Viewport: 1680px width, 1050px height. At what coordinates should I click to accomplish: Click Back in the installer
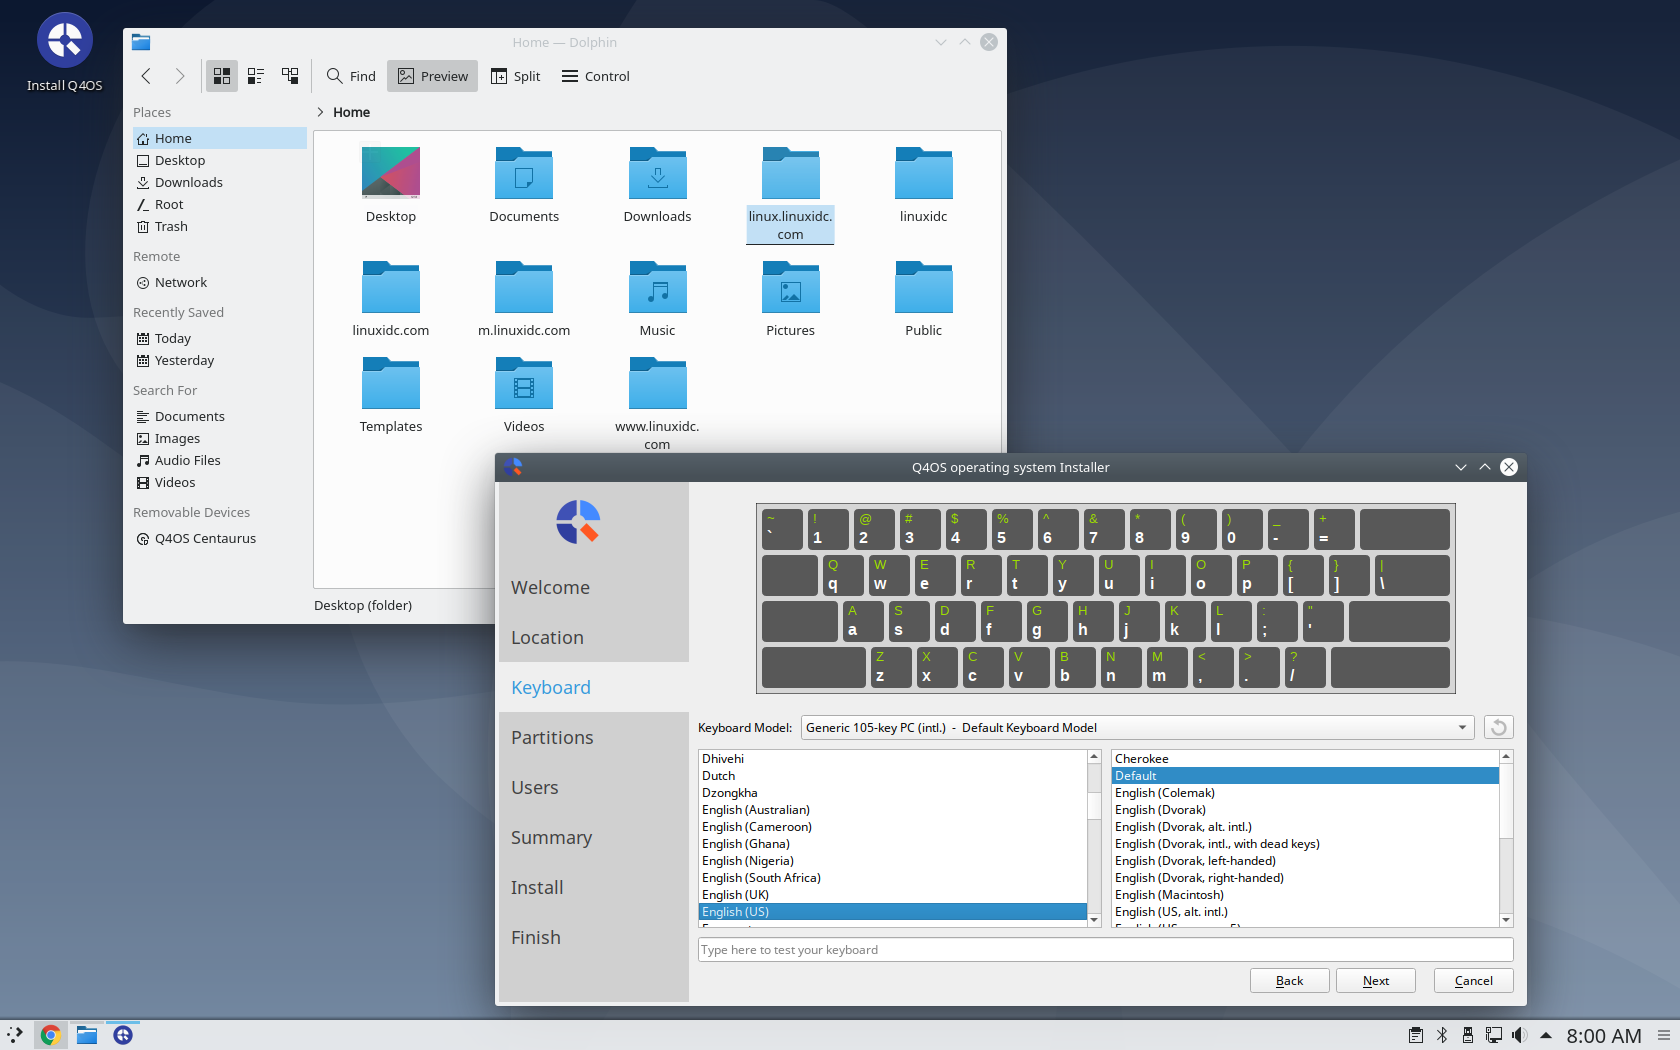(1289, 981)
